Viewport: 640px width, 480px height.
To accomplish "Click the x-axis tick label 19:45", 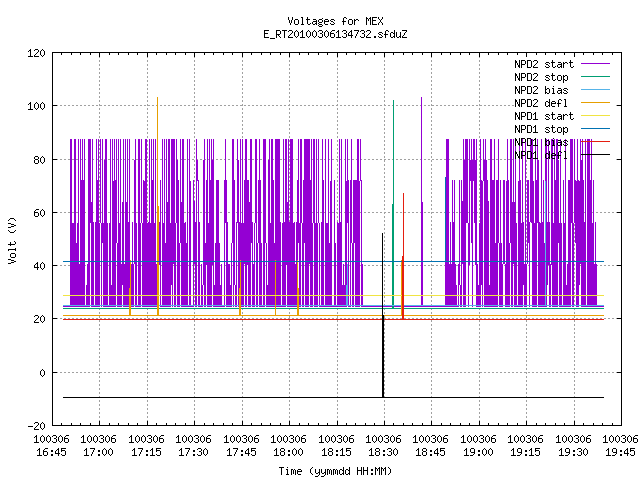I will [x=620, y=452].
